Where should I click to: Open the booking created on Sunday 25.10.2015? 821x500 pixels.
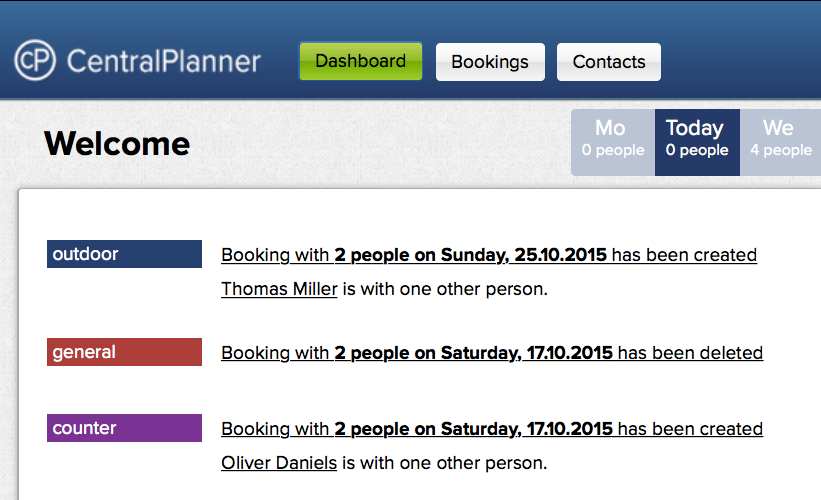pos(488,255)
